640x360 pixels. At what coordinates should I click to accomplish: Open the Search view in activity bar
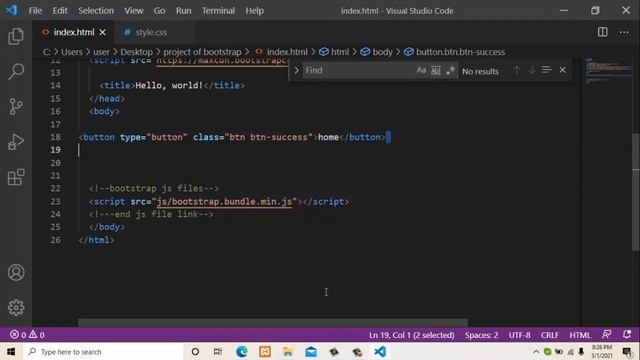(x=16, y=71)
